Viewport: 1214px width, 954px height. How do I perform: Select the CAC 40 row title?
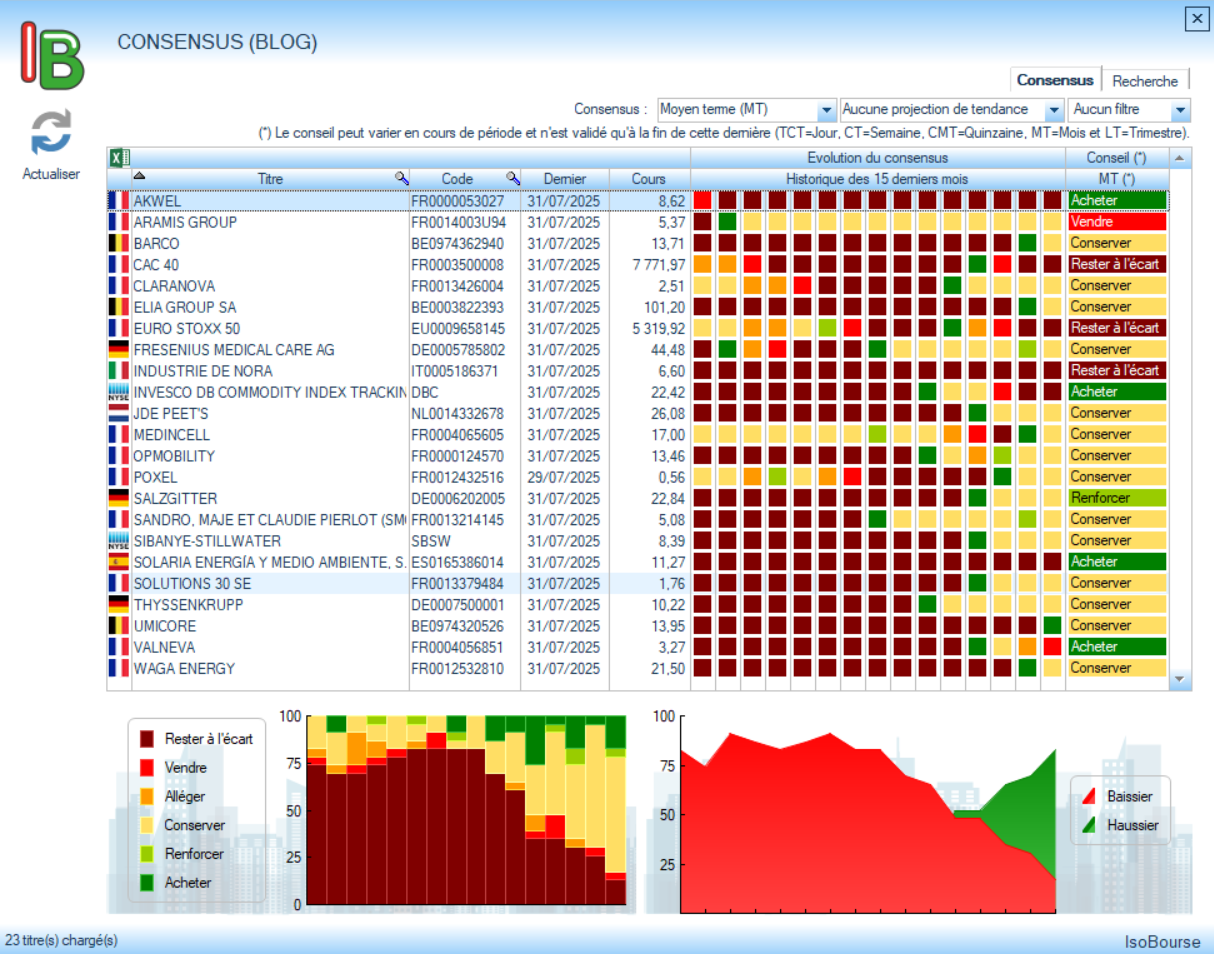click(x=156, y=265)
